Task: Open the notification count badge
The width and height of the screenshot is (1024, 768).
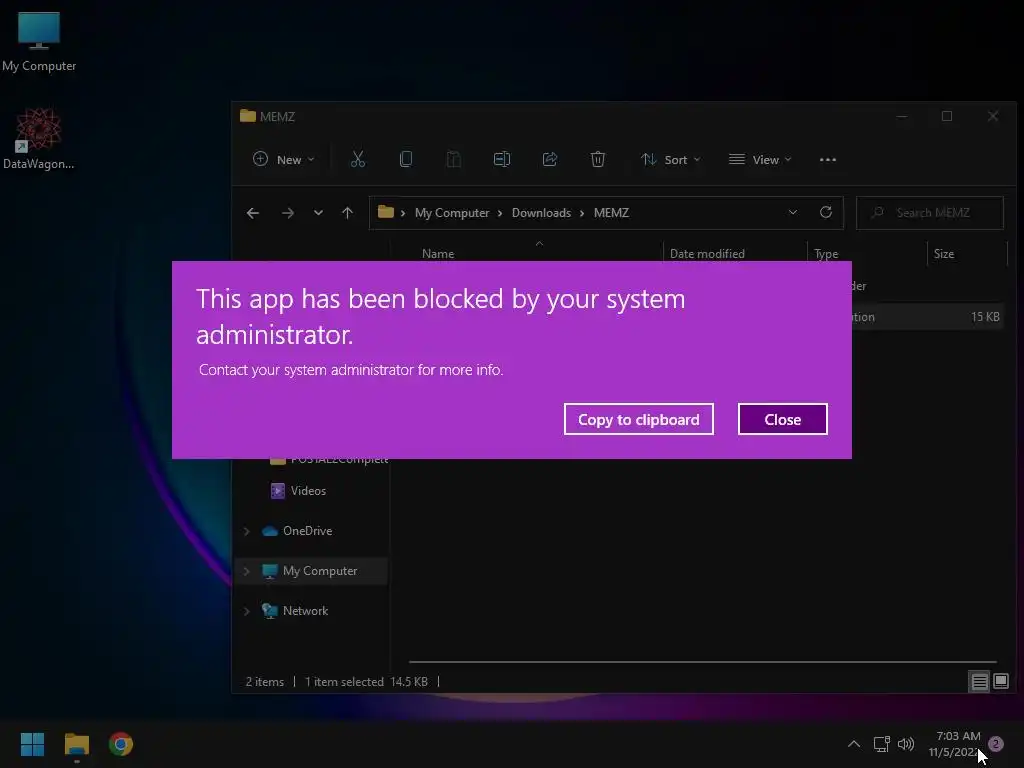Action: 996,743
